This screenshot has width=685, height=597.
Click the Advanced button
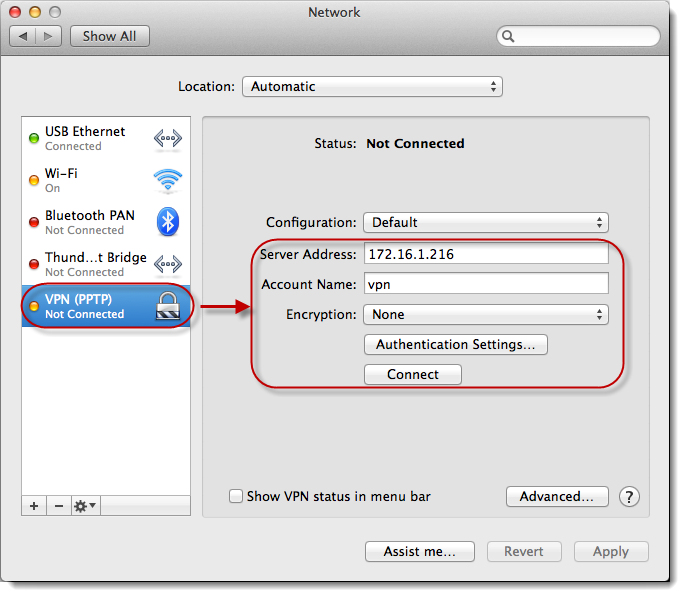tap(557, 496)
